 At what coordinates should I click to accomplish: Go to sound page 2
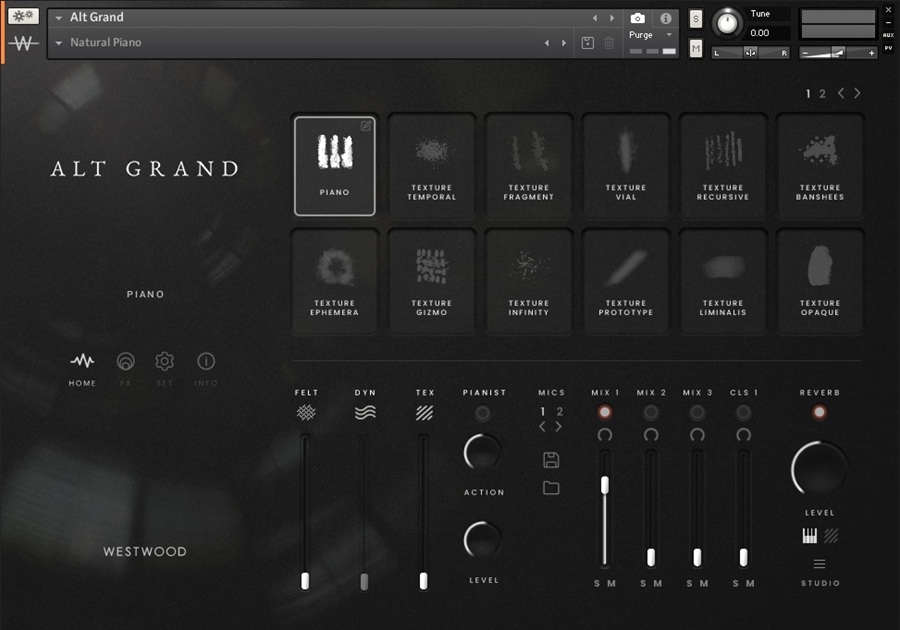[822, 94]
